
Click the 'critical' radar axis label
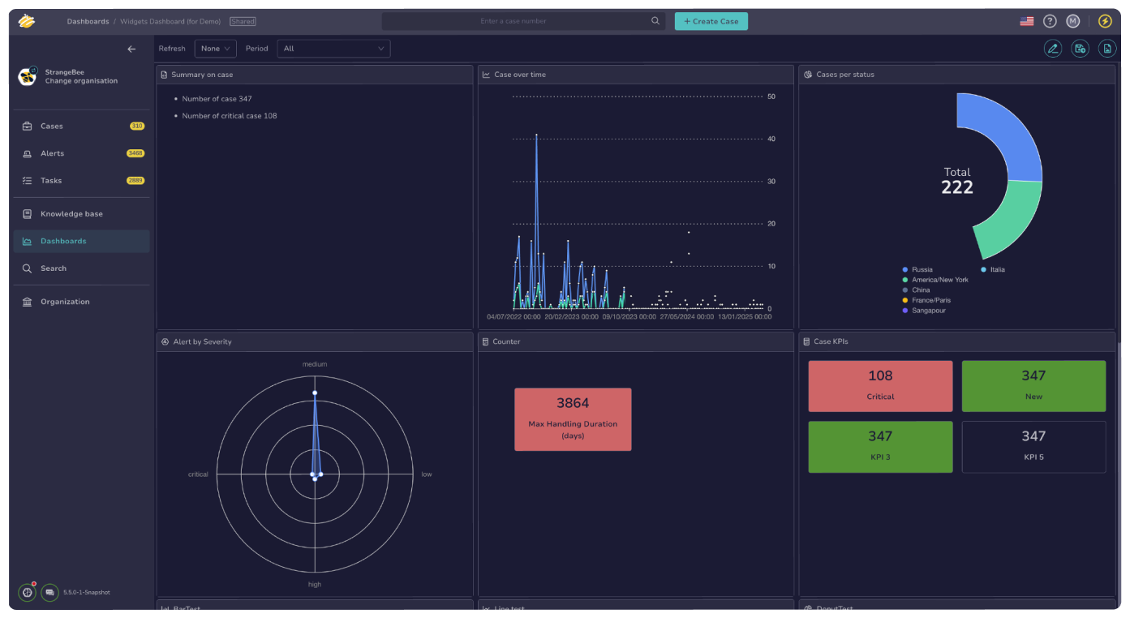click(x=198, y=475)
